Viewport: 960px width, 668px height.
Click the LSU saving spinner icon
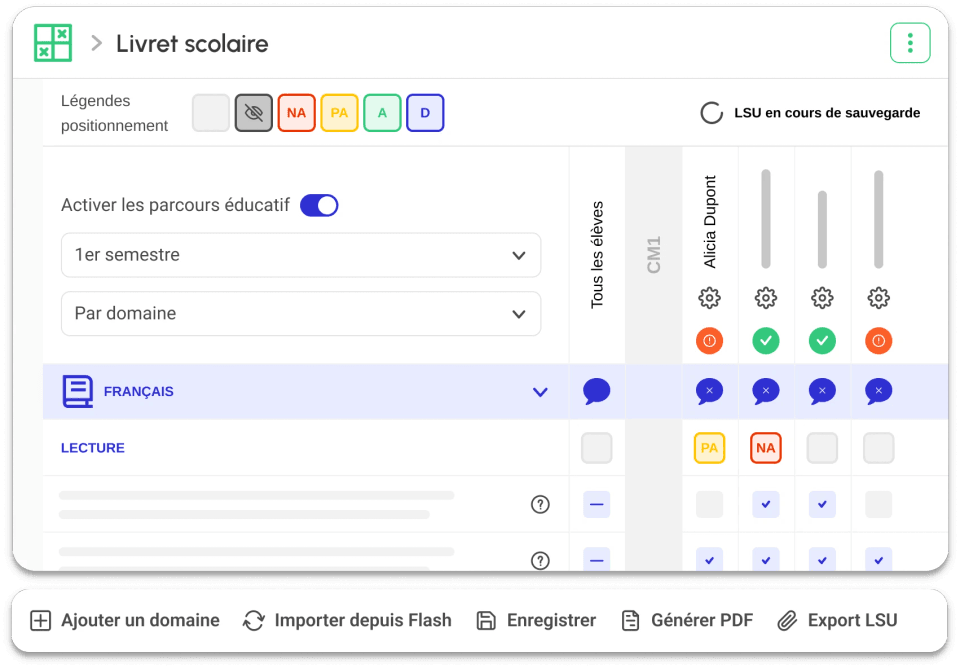(711, 112)
